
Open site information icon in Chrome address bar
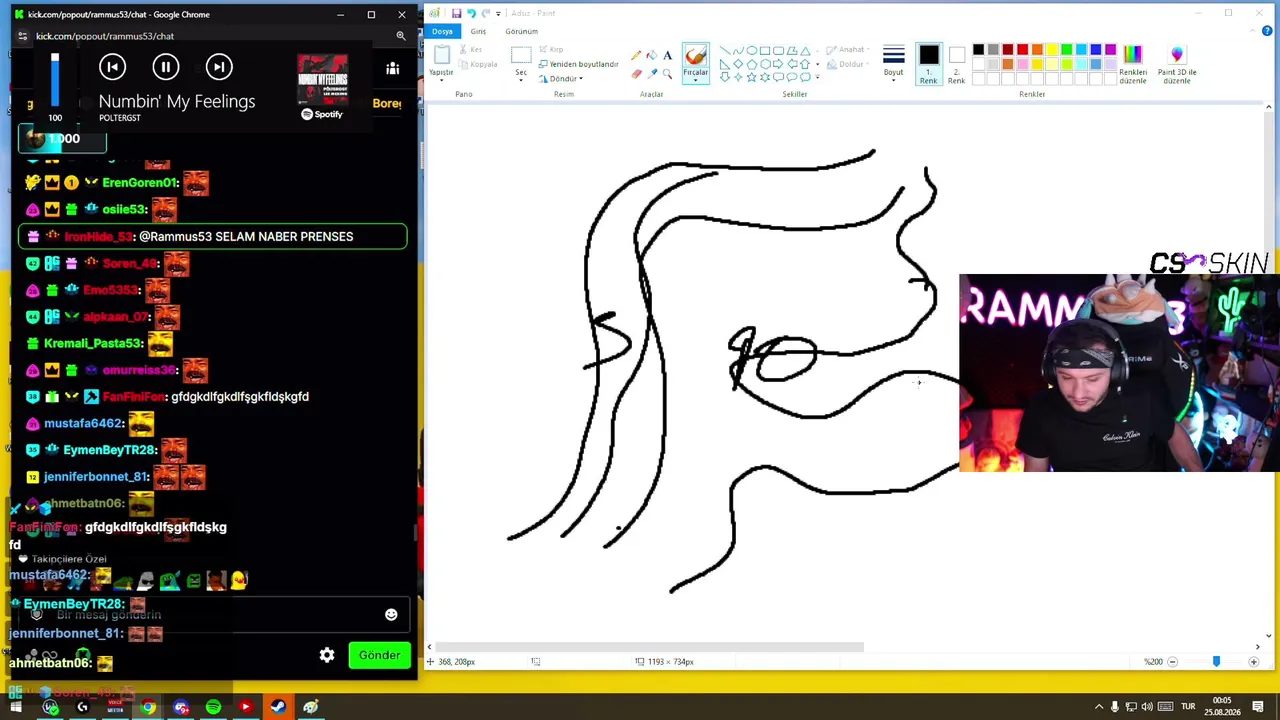[x=22, y=36]
